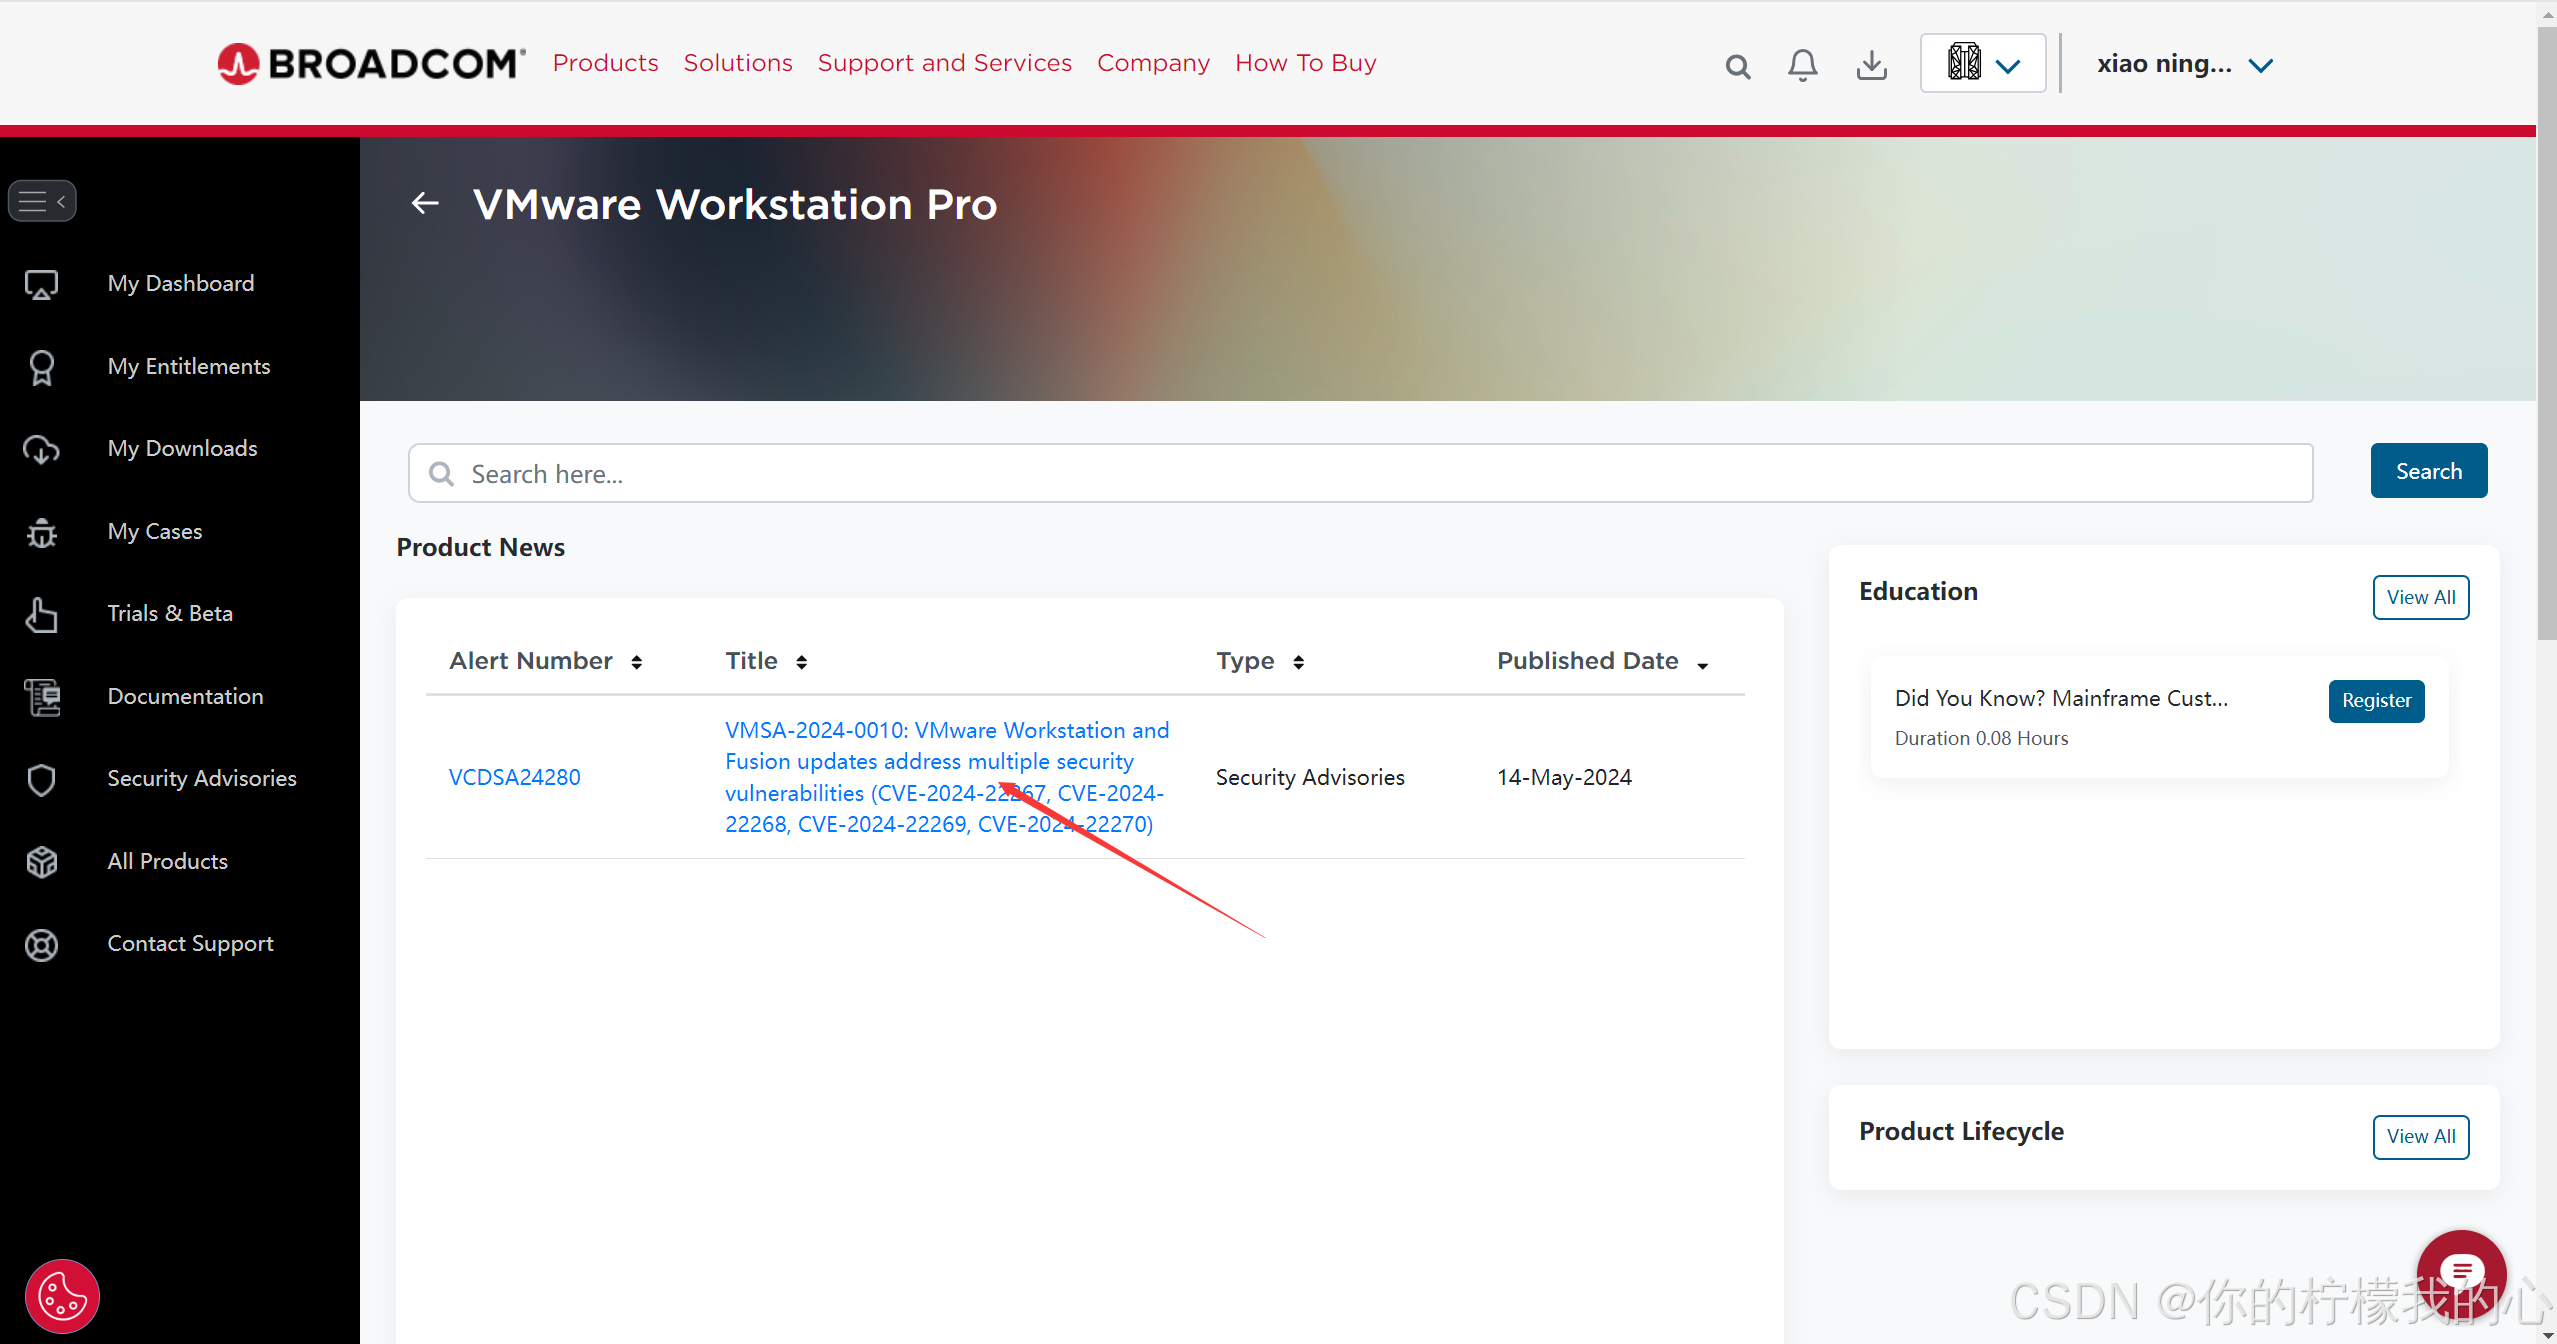2557x1344 pixels.
Task: Open All Products page
Action: (x=168, y=862)
